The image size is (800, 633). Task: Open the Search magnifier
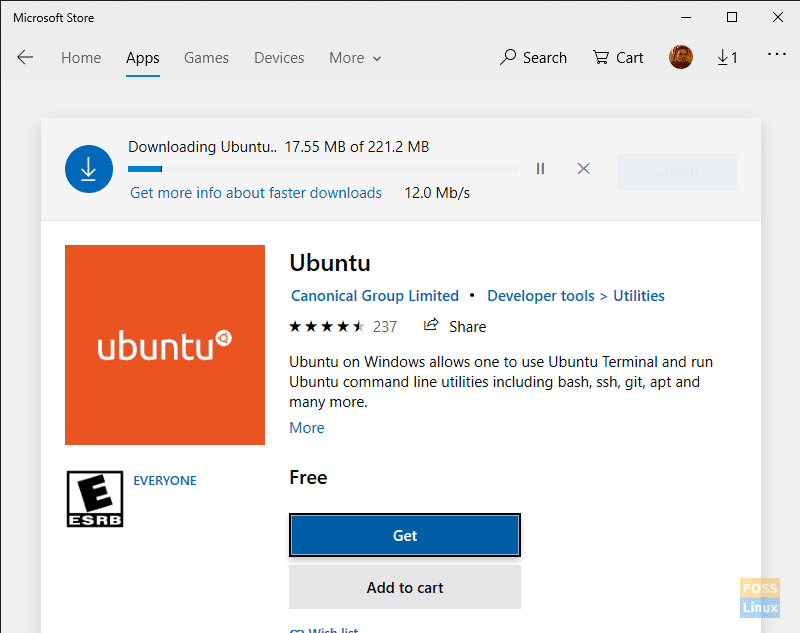pos(533,57)
